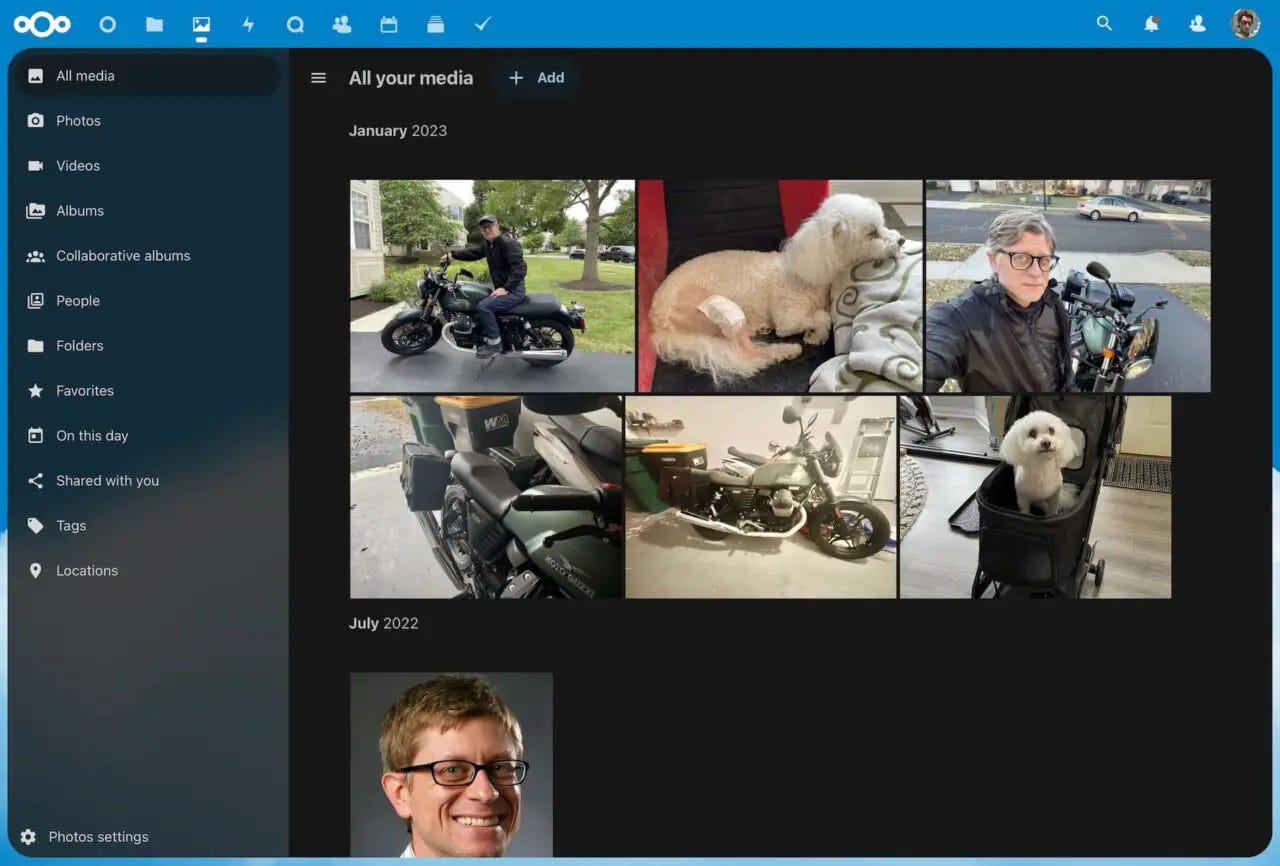Open close-up photo of motorcycle seat and bins
1280x866 pixels.
coord(486,497)
